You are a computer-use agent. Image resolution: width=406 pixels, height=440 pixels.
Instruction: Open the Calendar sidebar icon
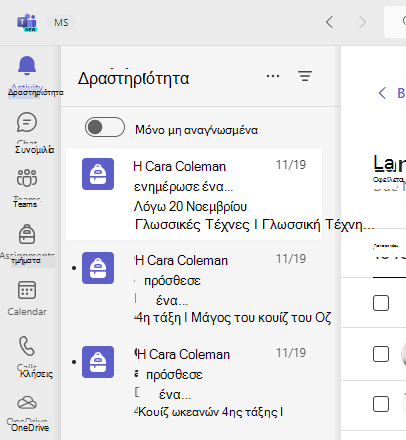tap(27, 290)
